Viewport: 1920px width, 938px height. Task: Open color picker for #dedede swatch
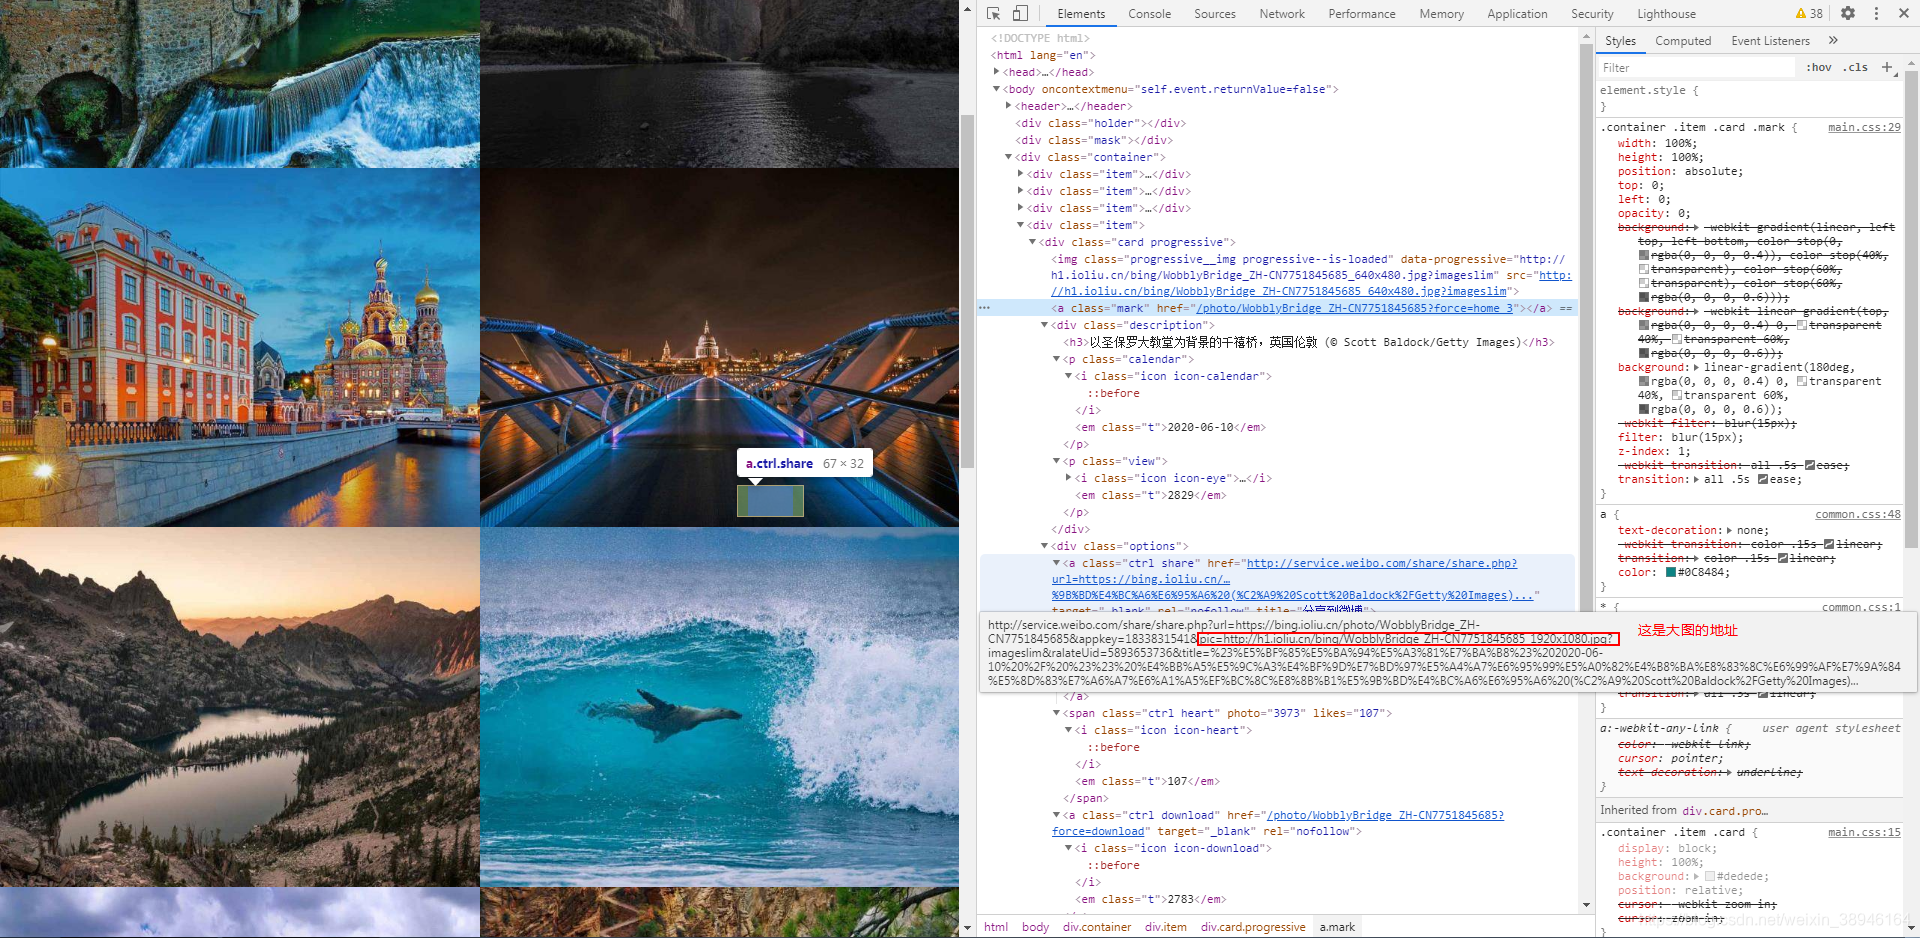click(x=1709, y=877)
